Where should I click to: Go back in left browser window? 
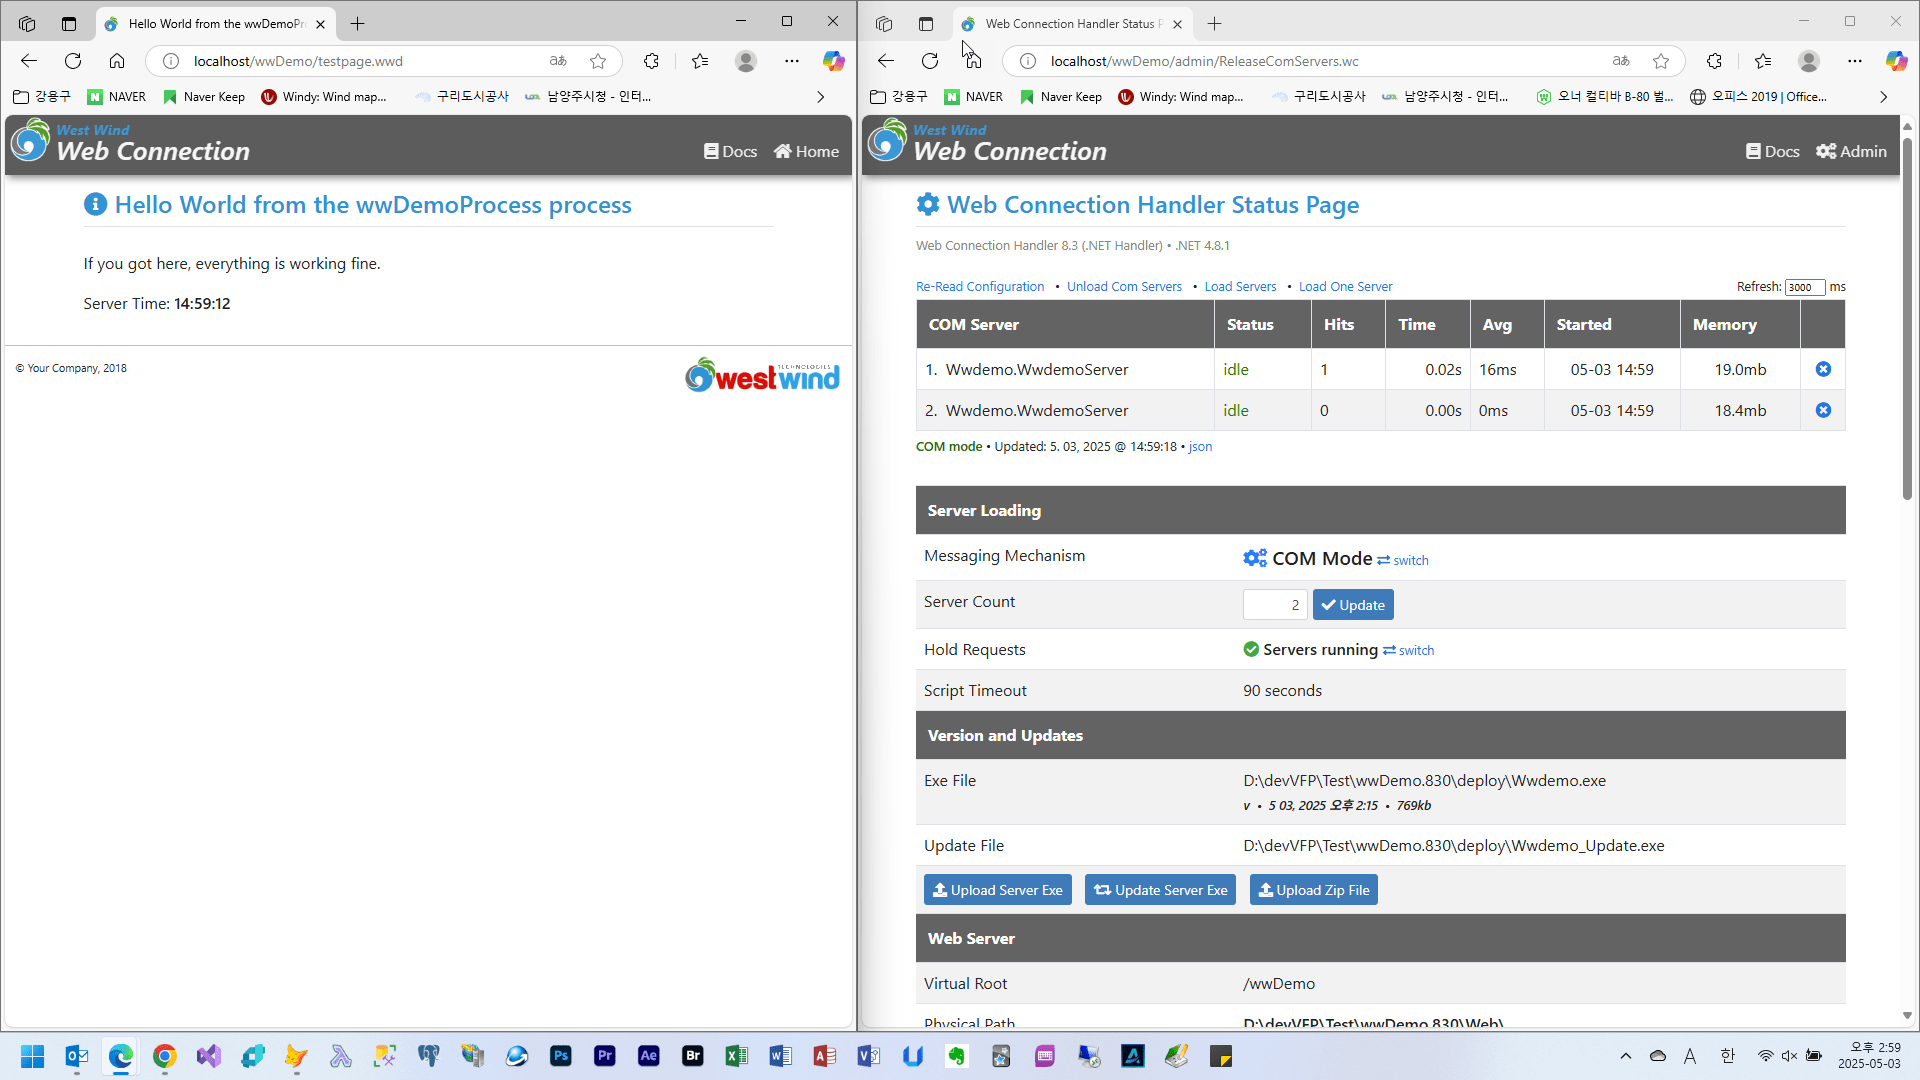pos(29,61)
